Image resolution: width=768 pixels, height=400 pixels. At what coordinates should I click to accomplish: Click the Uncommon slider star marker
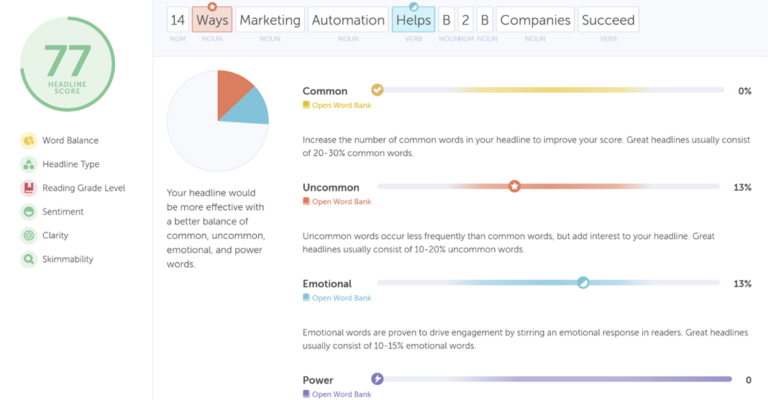pyautogui.click(x=514, y=186)
